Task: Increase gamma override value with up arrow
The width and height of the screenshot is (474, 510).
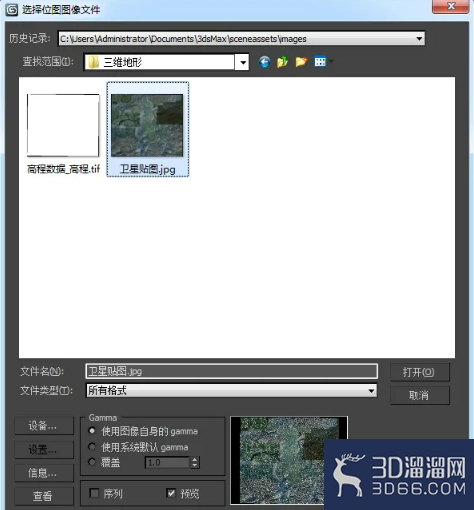Action: [x=195, y=459]
